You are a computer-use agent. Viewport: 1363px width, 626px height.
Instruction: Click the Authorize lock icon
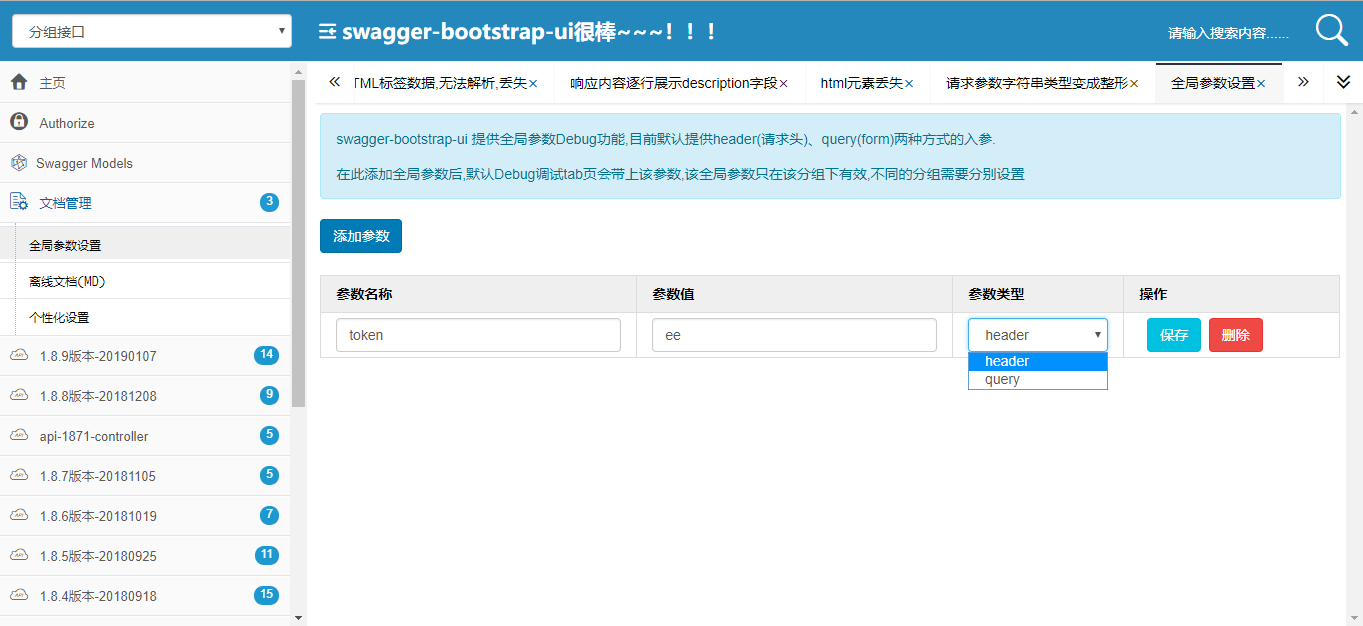[x=18, y=122]
